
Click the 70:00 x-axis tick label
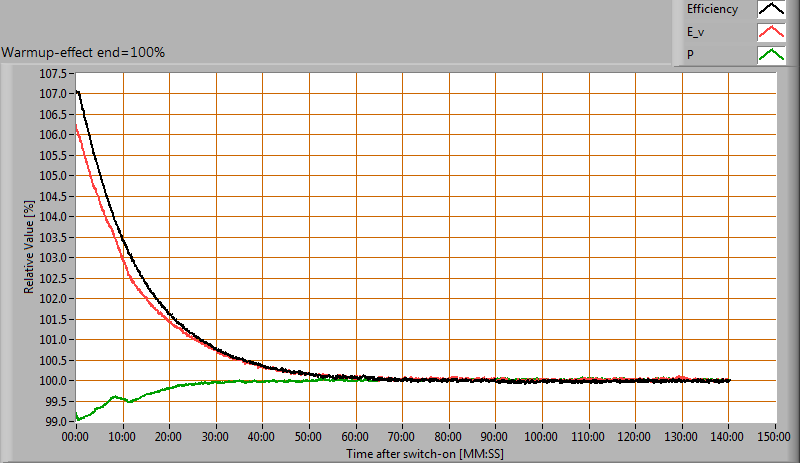402,437
